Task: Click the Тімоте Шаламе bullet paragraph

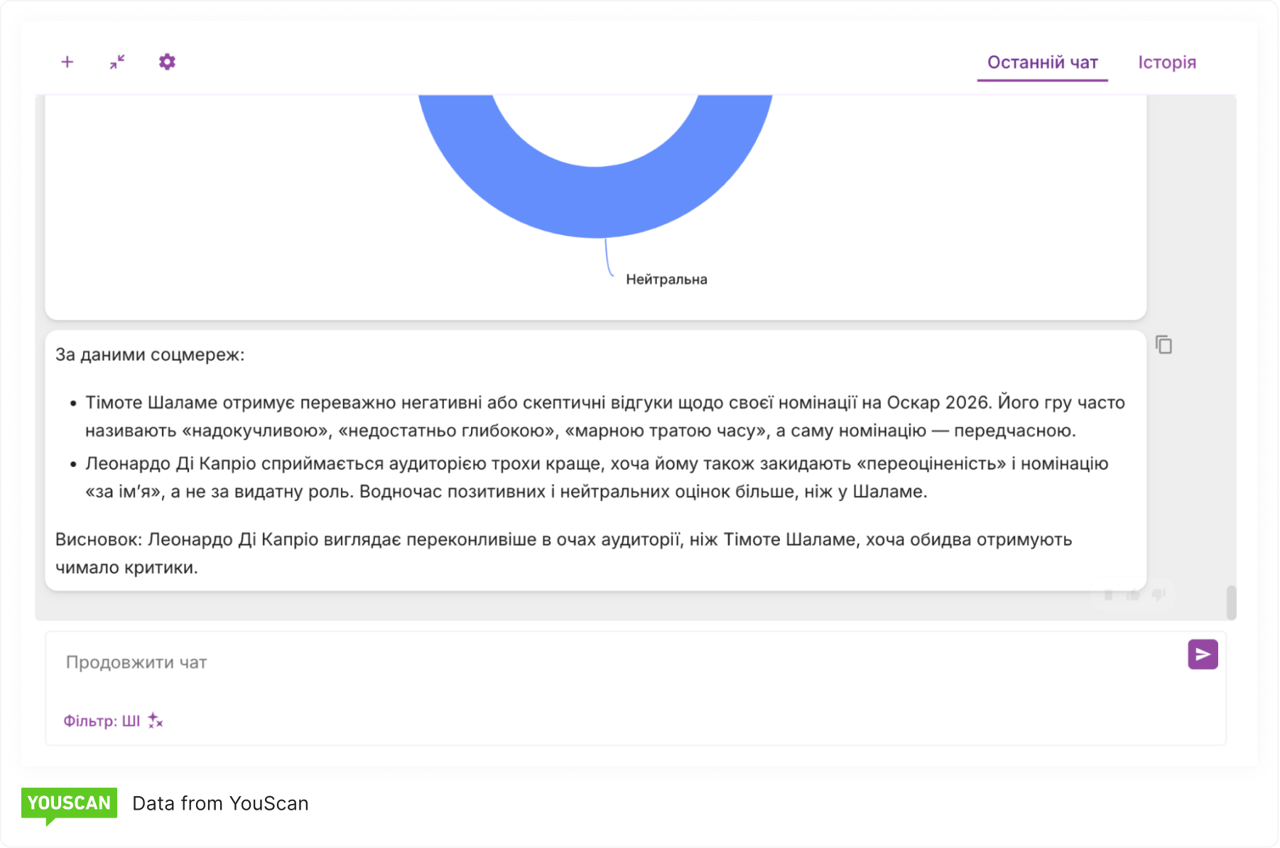Action: [600, 417]
